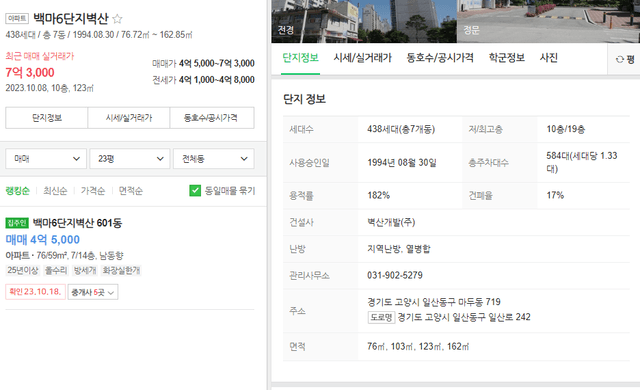The height and width of the screenshot is (390, 640).
Task: Open the 사진 tab
Action: [549, 58]
